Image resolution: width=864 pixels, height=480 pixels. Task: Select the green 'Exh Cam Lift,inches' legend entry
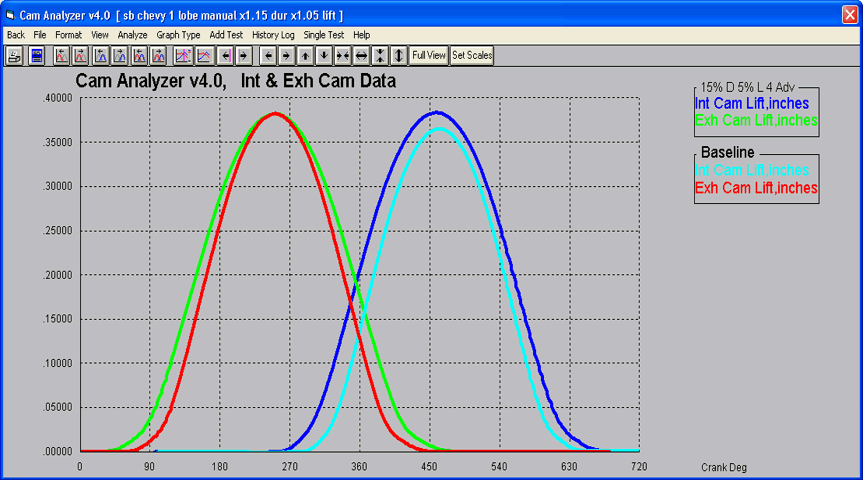(756, 120)
